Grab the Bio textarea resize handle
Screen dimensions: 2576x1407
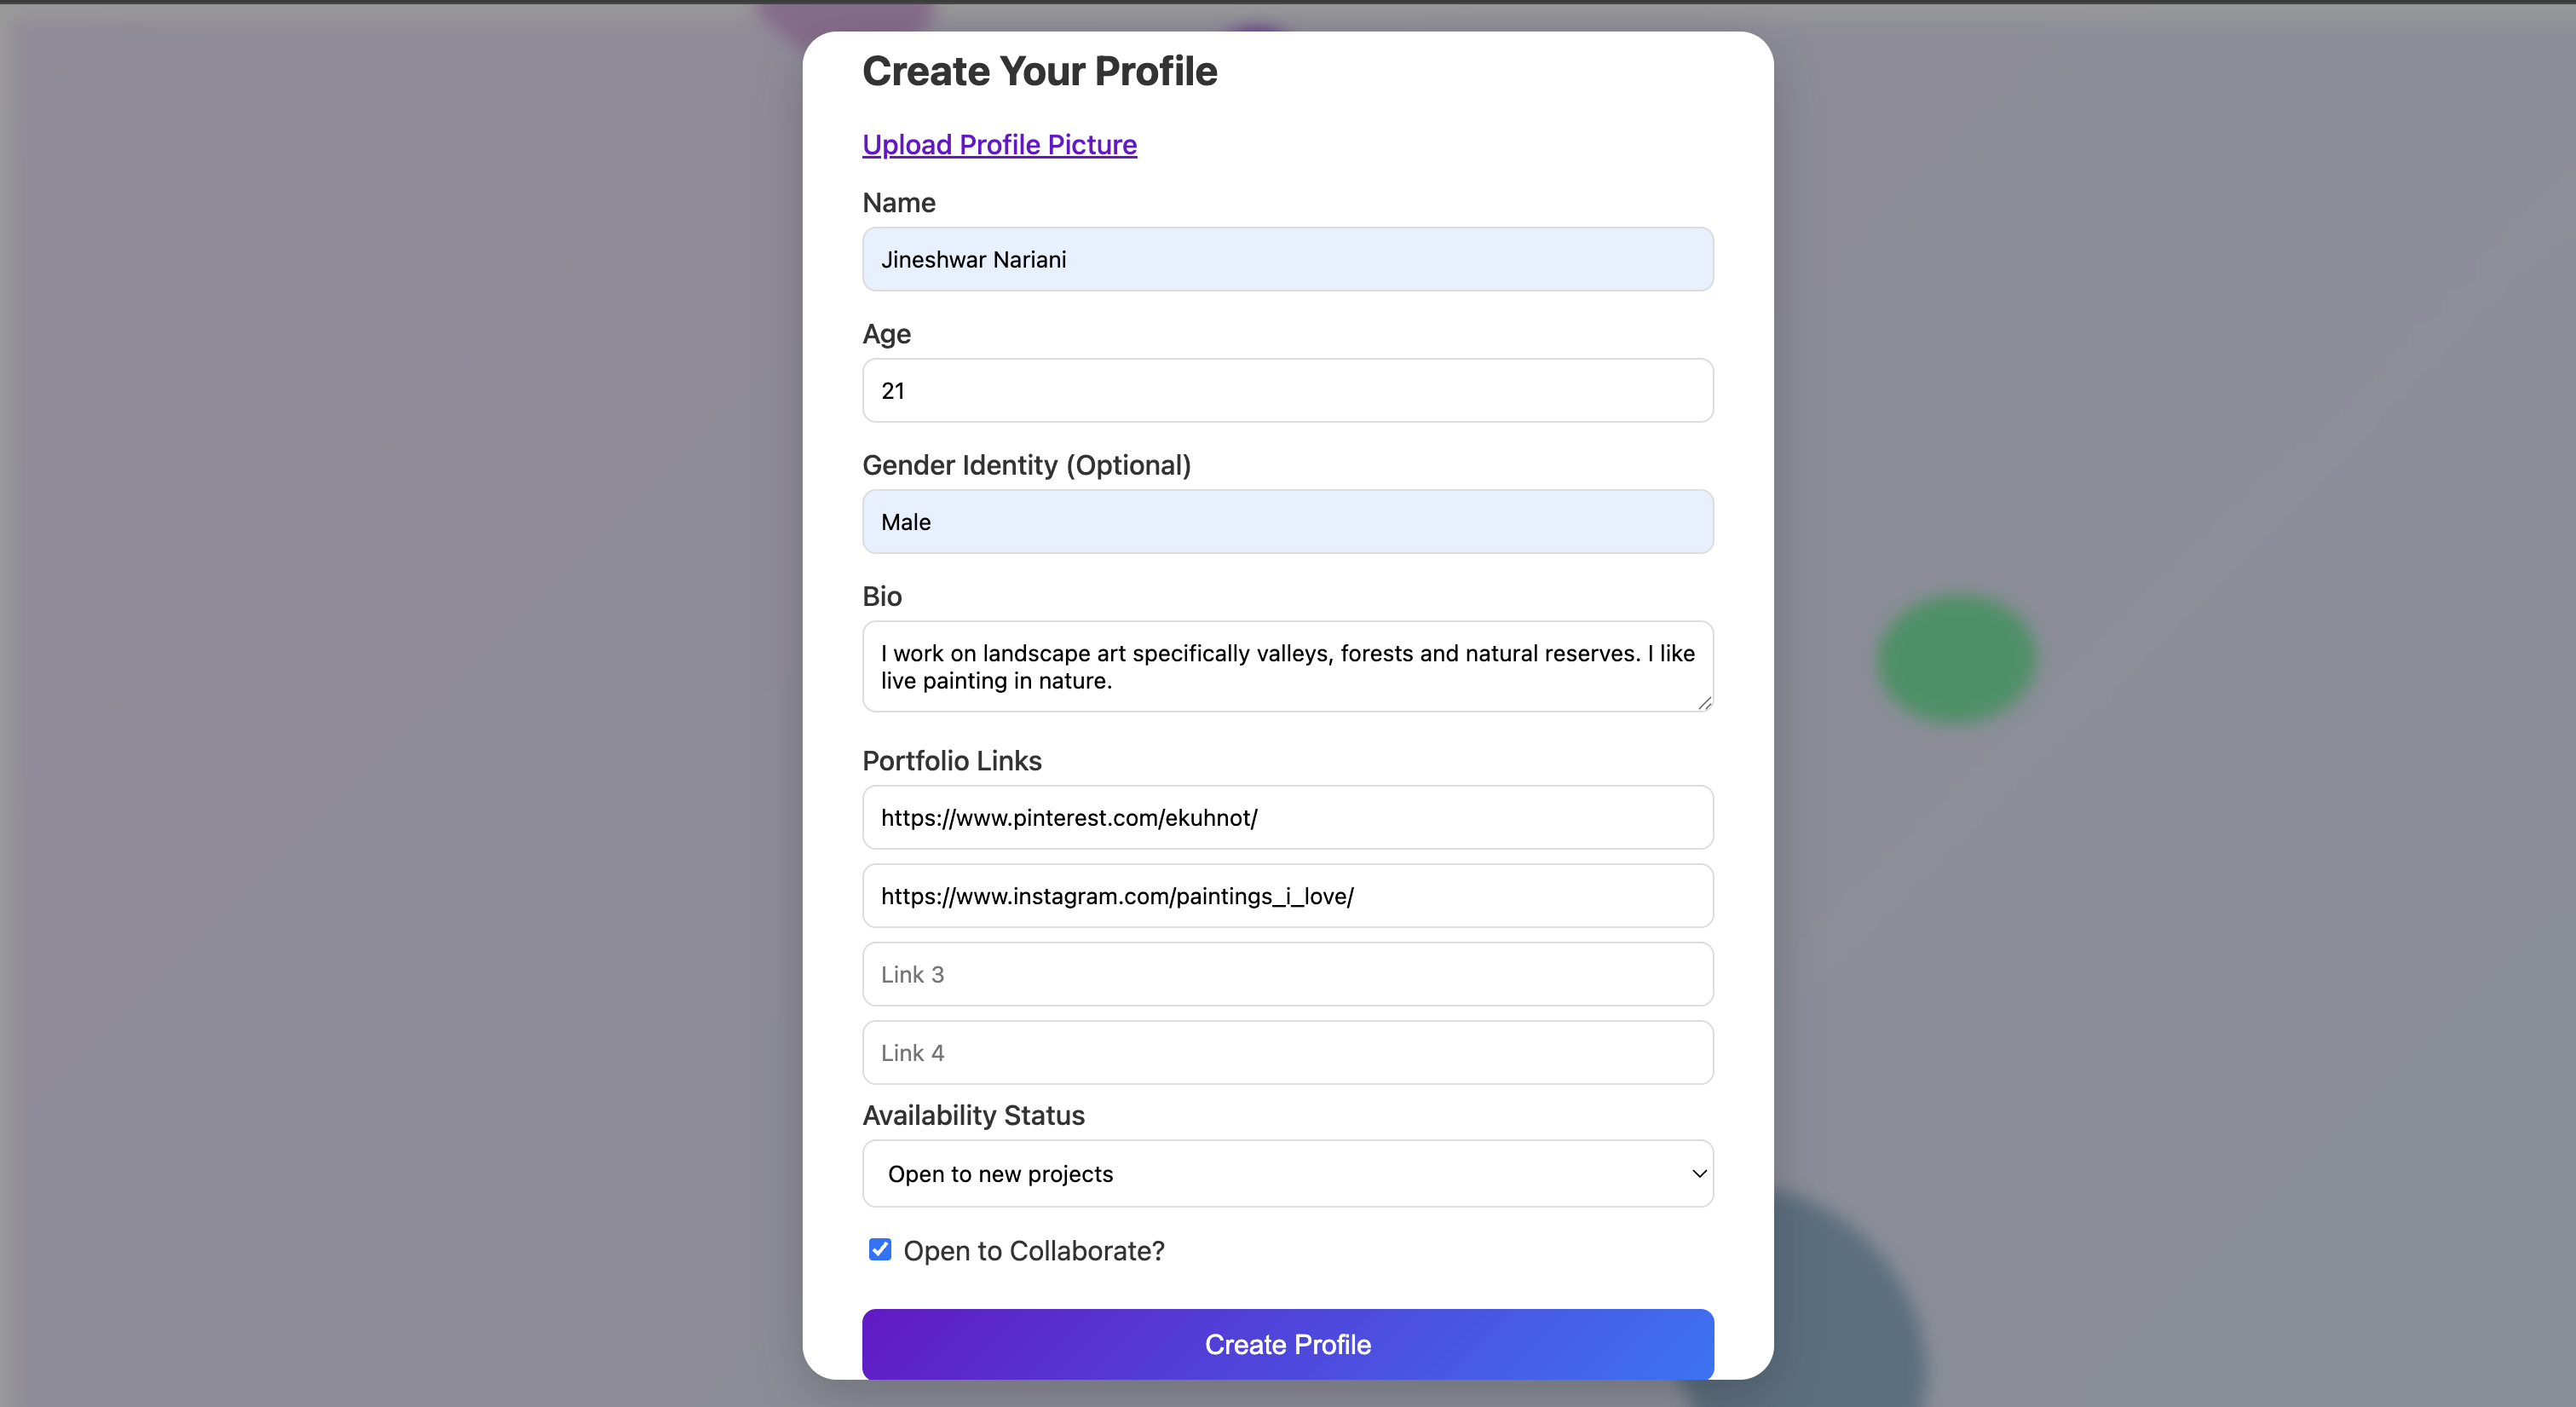pyautogui.click(x=1704, y=703)
